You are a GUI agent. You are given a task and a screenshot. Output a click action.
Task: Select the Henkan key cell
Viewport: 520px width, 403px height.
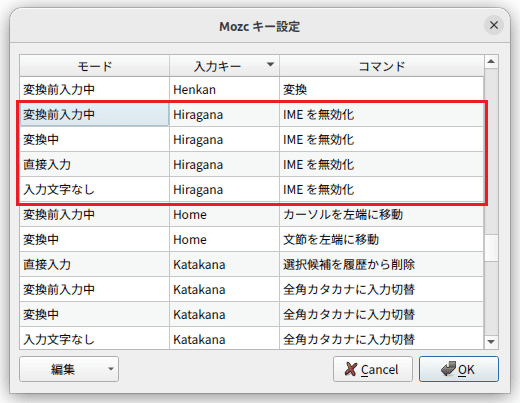(224, 89)
